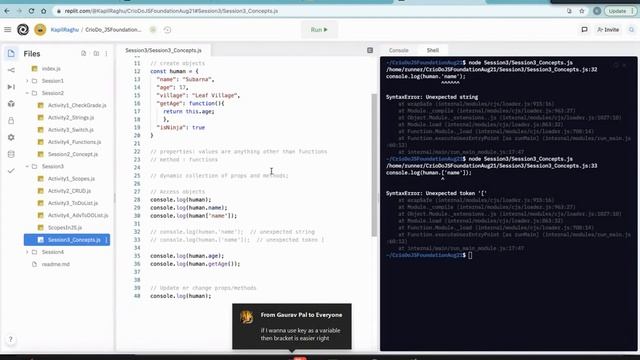640x360 pixels.
Task: Open the Secrets lock sidebar icon
Action: (11, 120)
